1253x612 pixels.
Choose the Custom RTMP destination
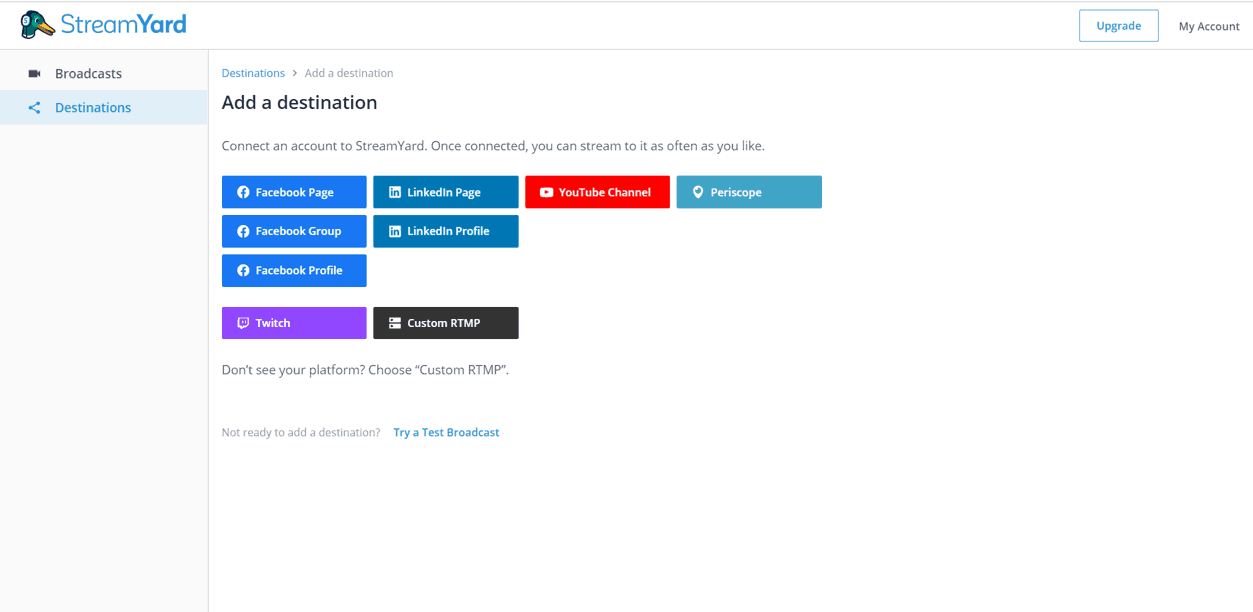click(x=446, y=323)
